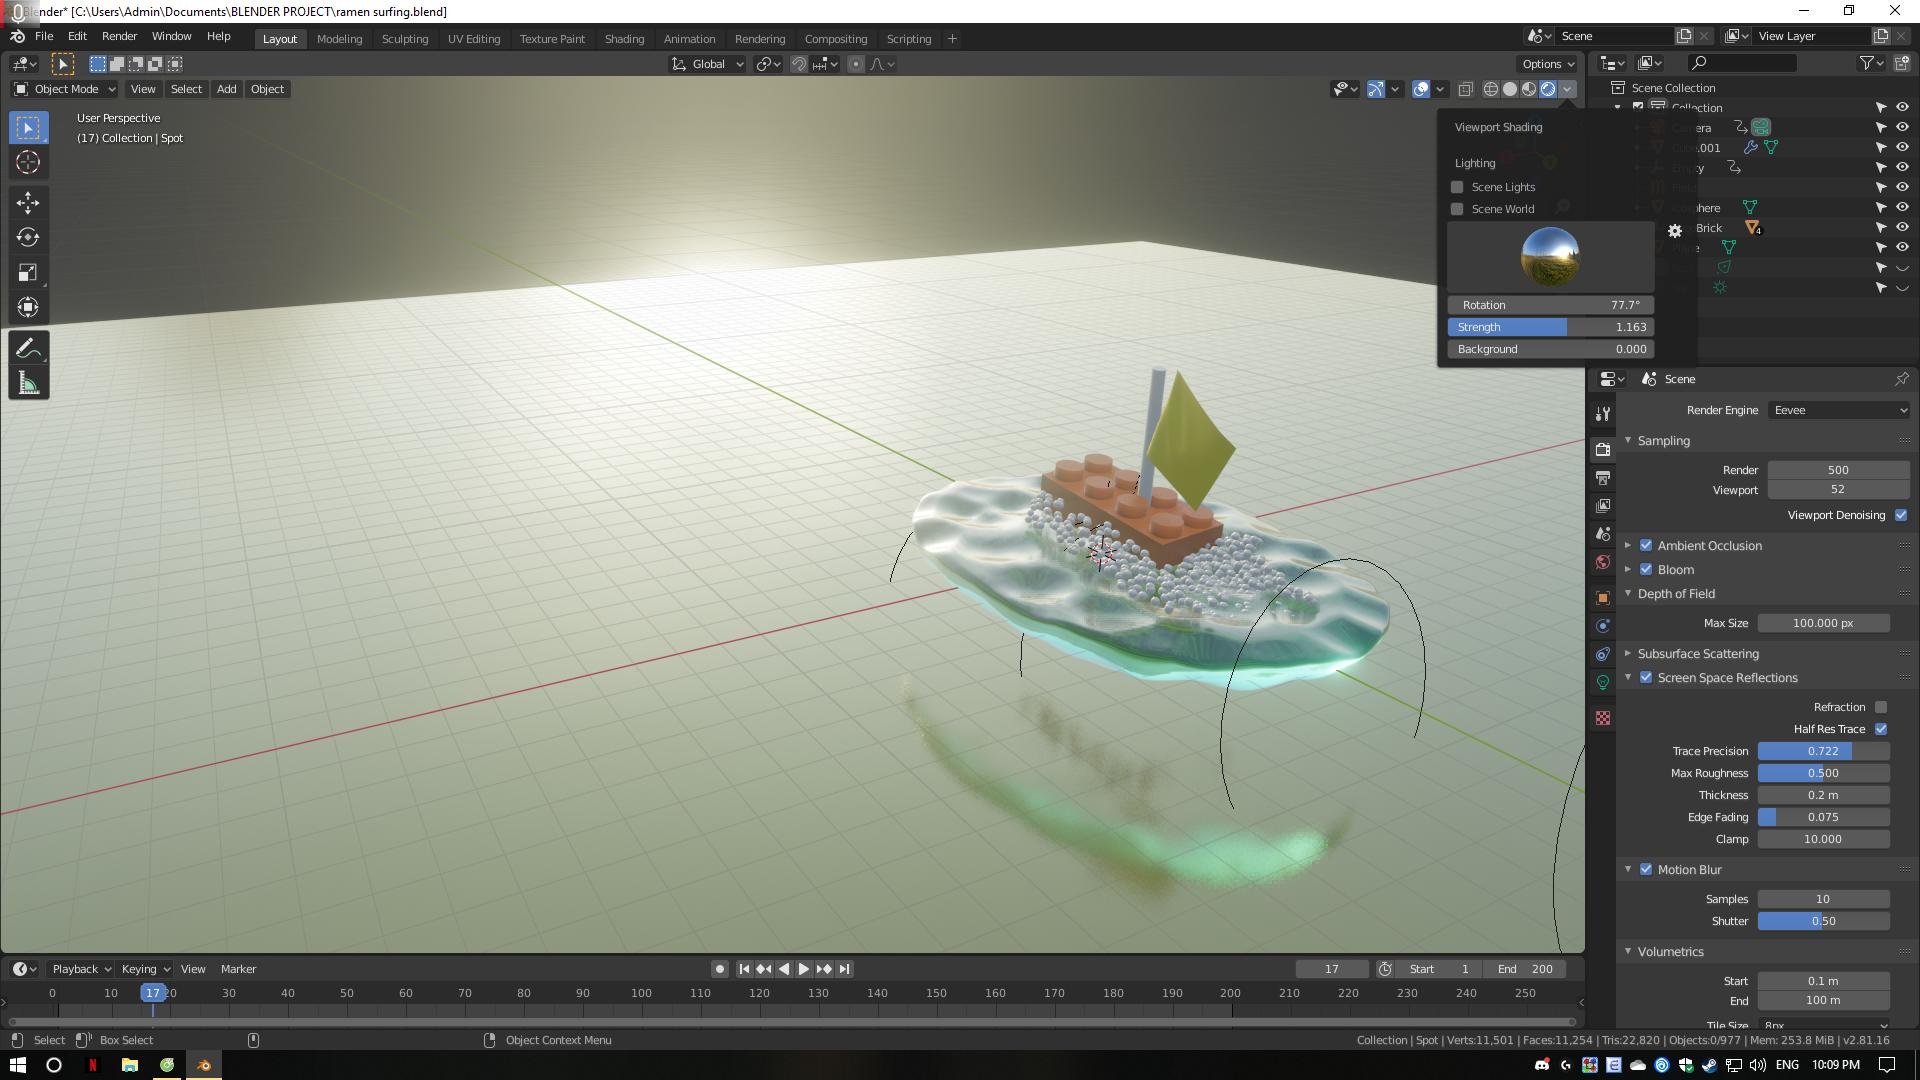
Task: Open the World properties tab
Action: [x=1603, y=562]
